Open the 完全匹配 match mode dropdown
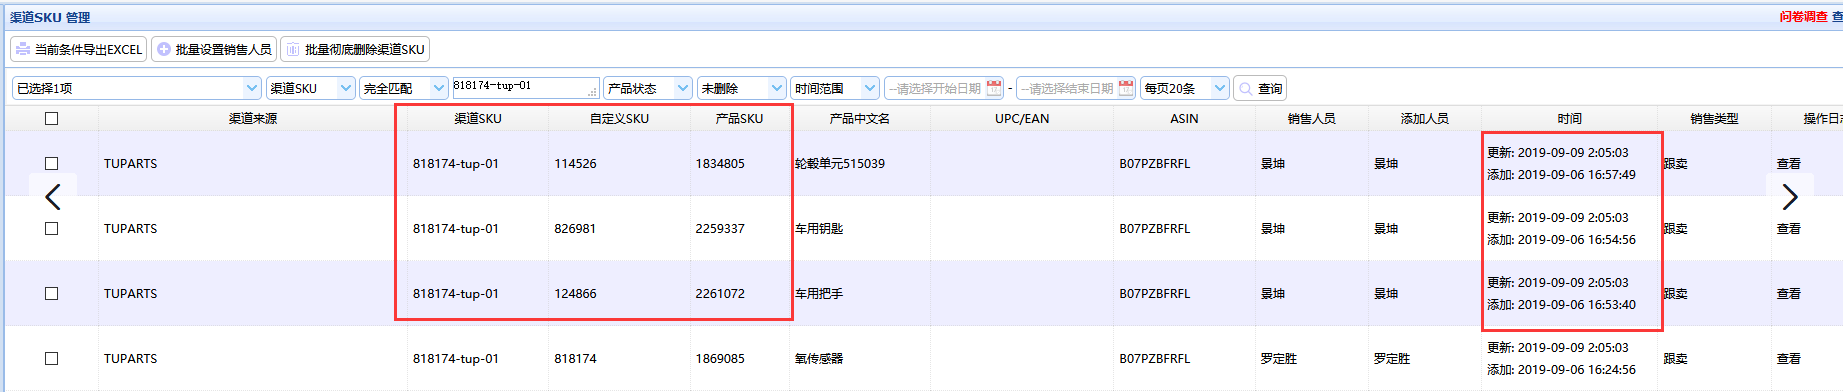The image size is (1843, 392). (x=404, y=88)
